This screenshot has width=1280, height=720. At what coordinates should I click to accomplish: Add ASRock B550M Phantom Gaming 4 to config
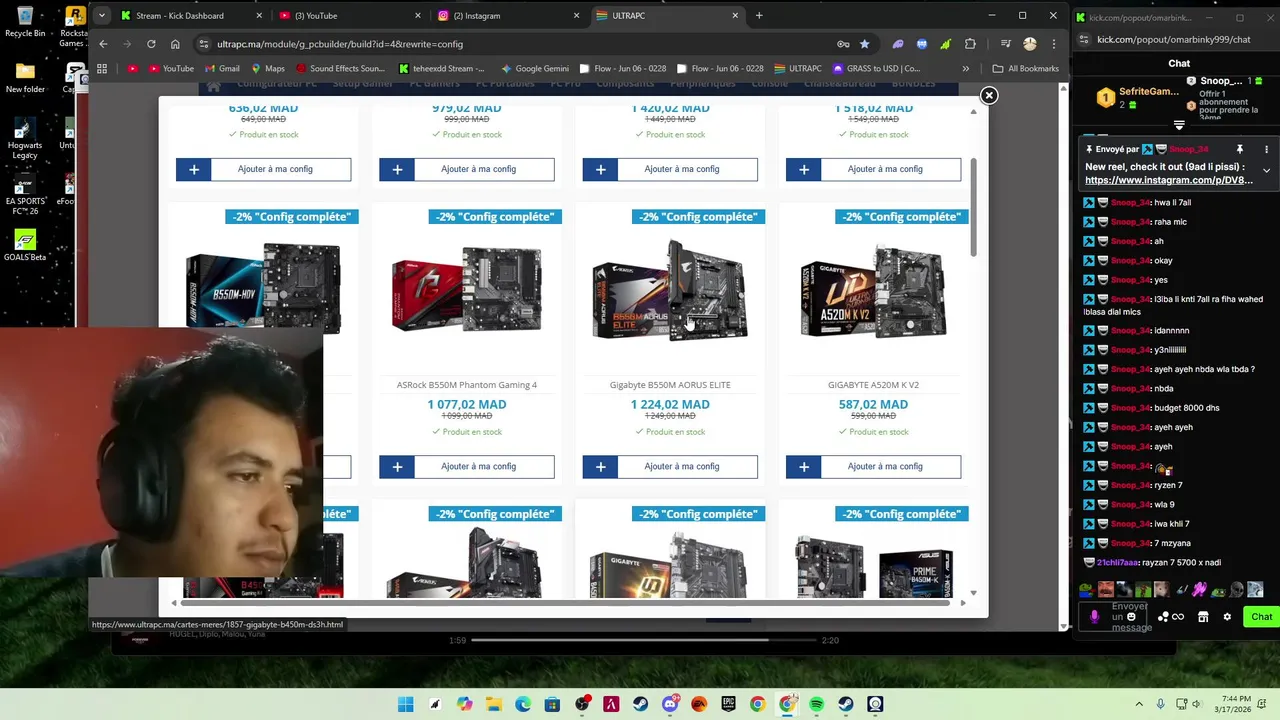(x=466, y=466)
